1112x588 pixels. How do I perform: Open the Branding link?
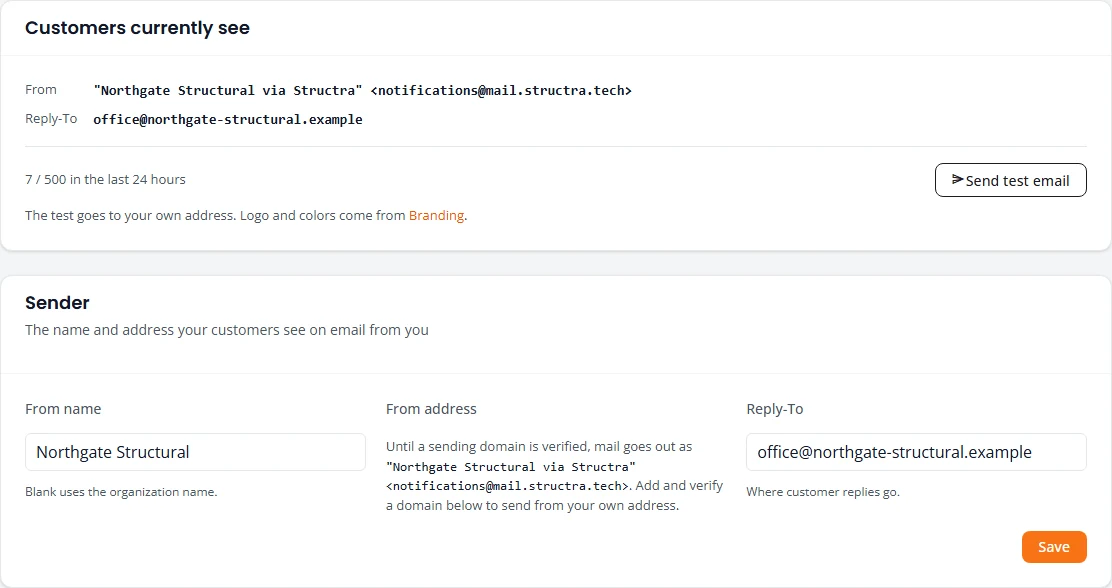436,215
